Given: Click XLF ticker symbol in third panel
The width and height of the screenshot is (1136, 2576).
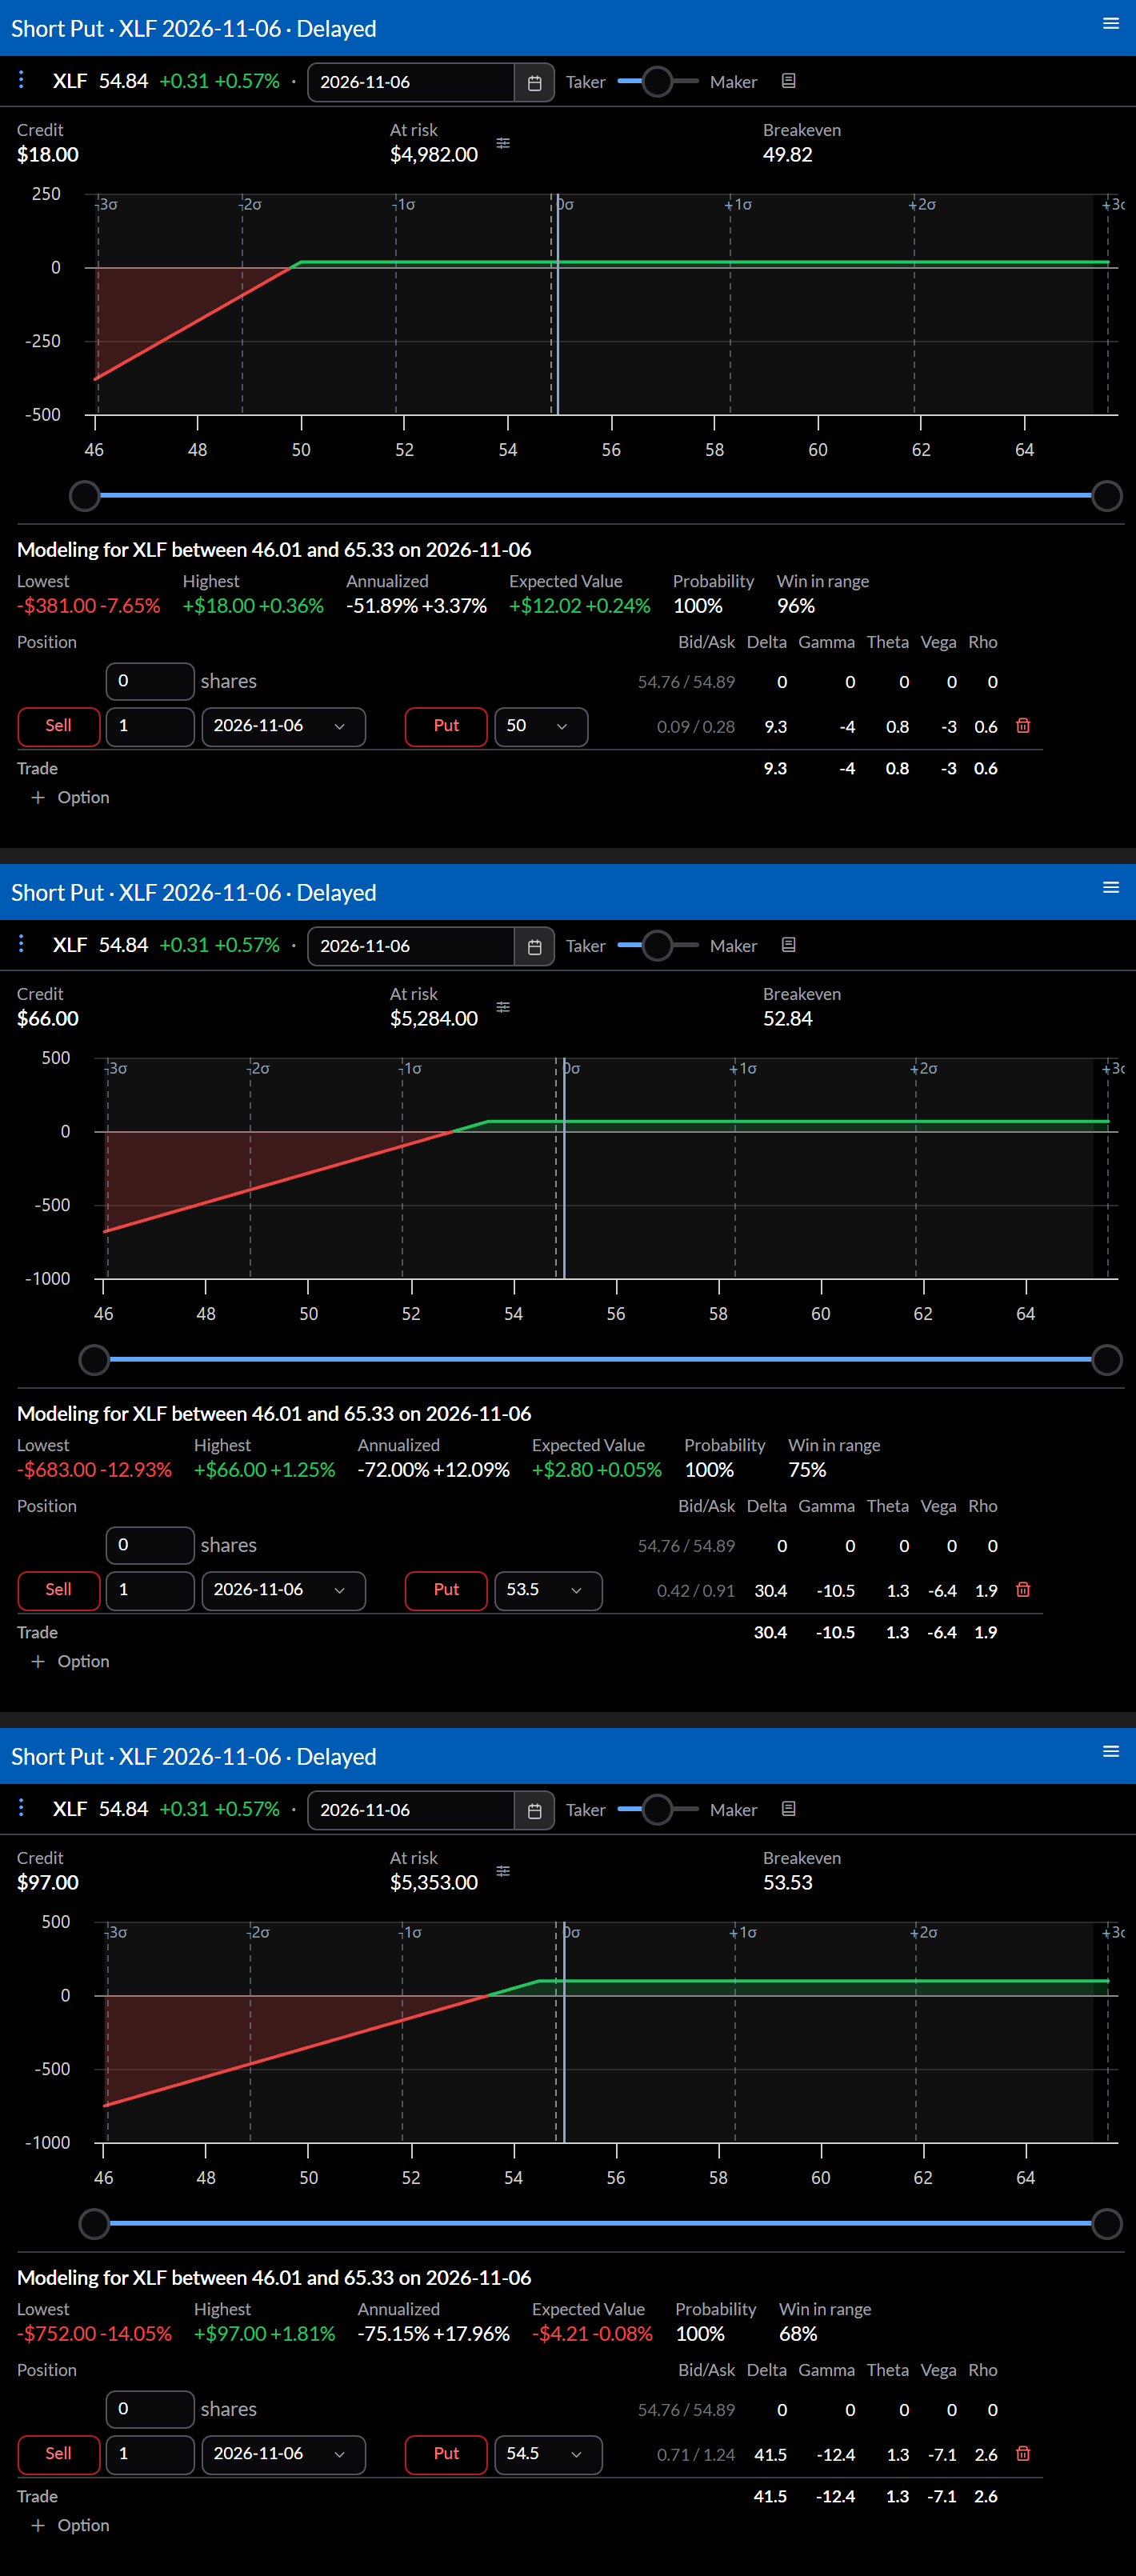Looking at the screenshot, I should tap(69, 1809).
